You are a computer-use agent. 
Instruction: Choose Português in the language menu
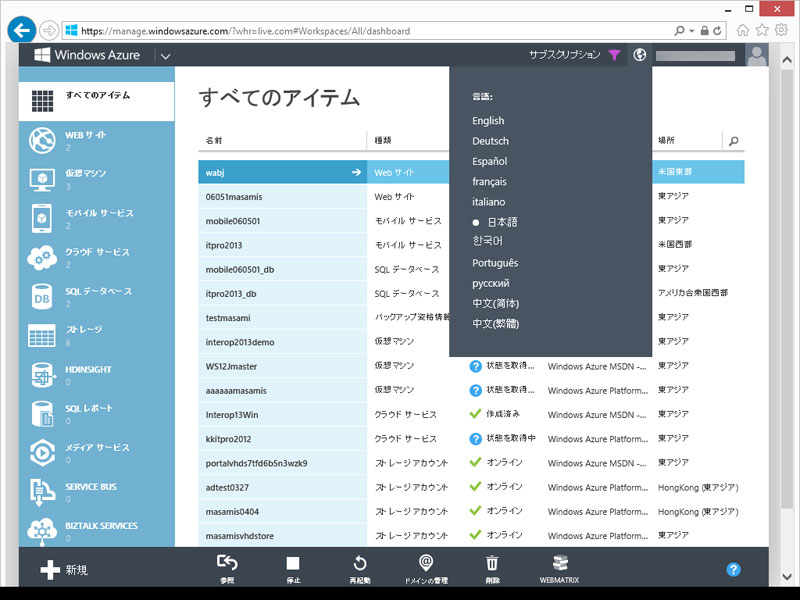click(x=495, y=263)
